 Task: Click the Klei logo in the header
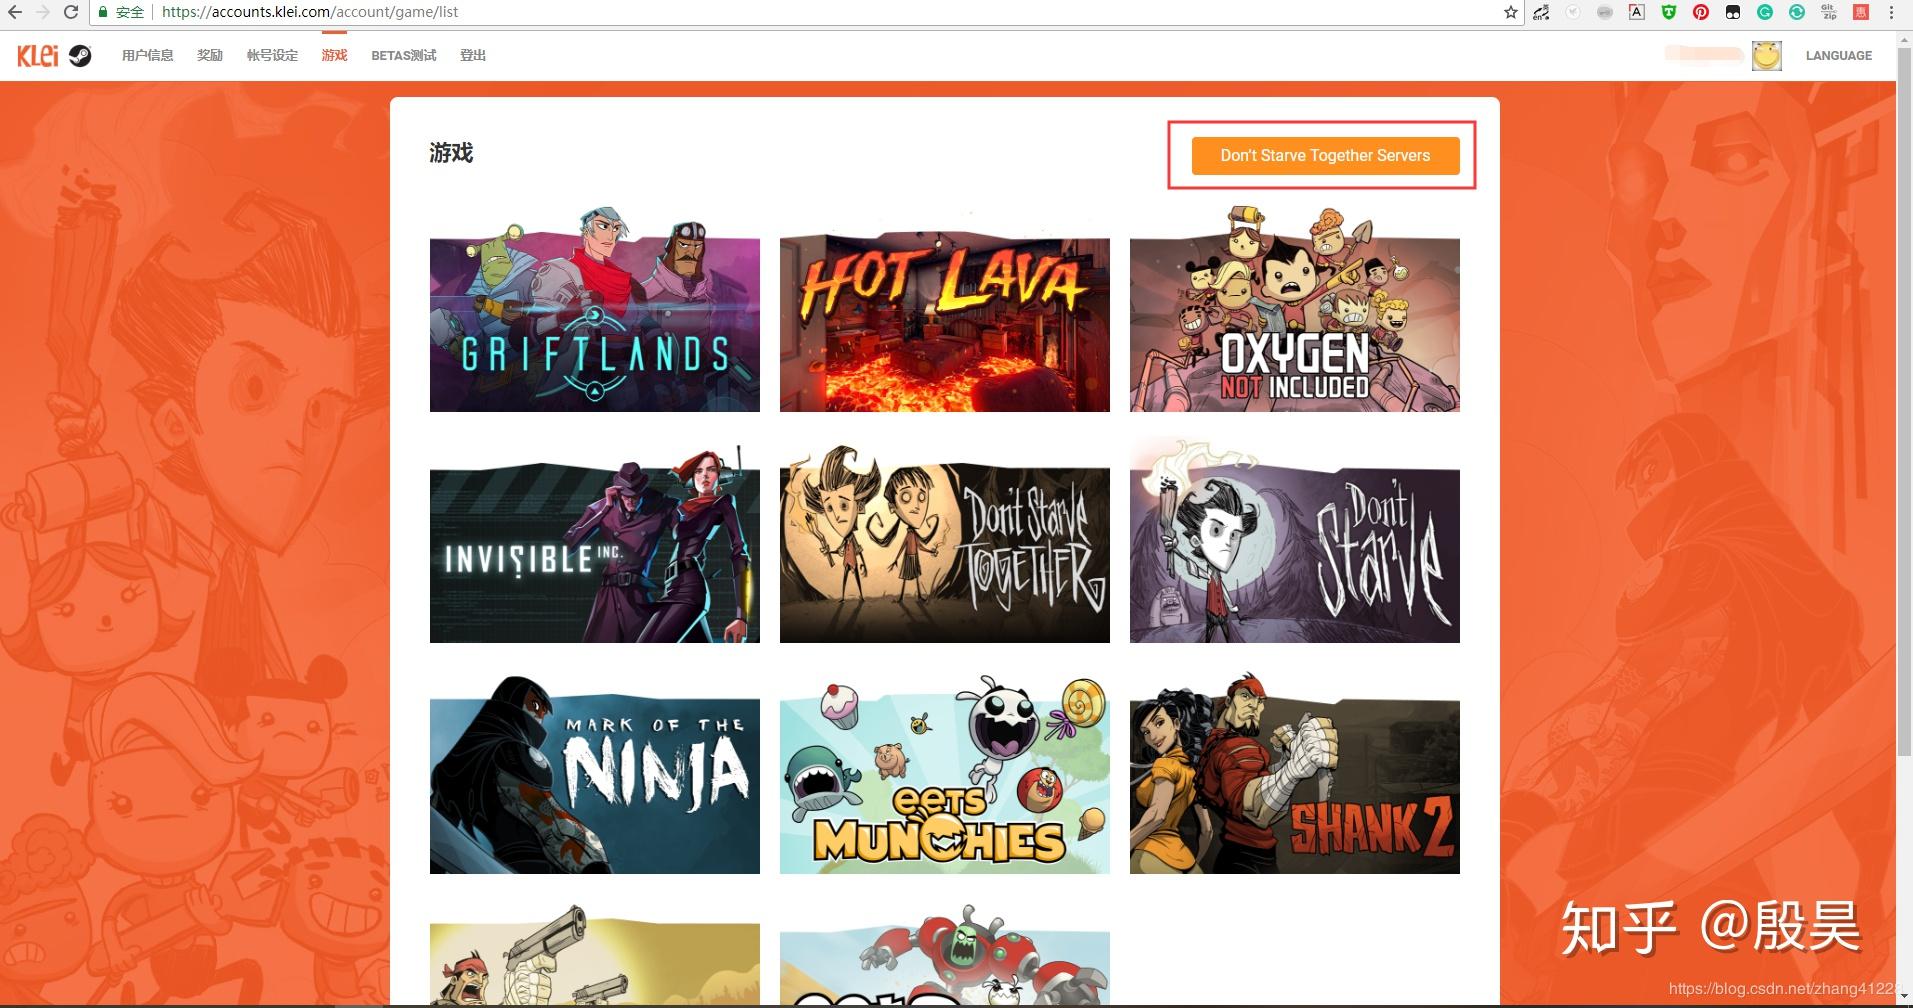(38, 55)
